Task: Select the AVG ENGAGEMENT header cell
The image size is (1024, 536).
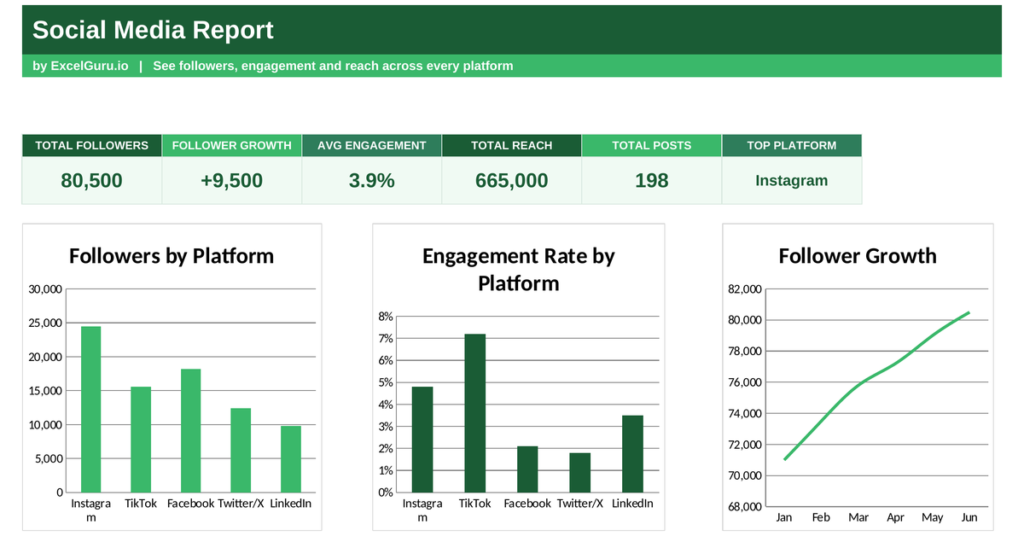Action: point(372,146)
